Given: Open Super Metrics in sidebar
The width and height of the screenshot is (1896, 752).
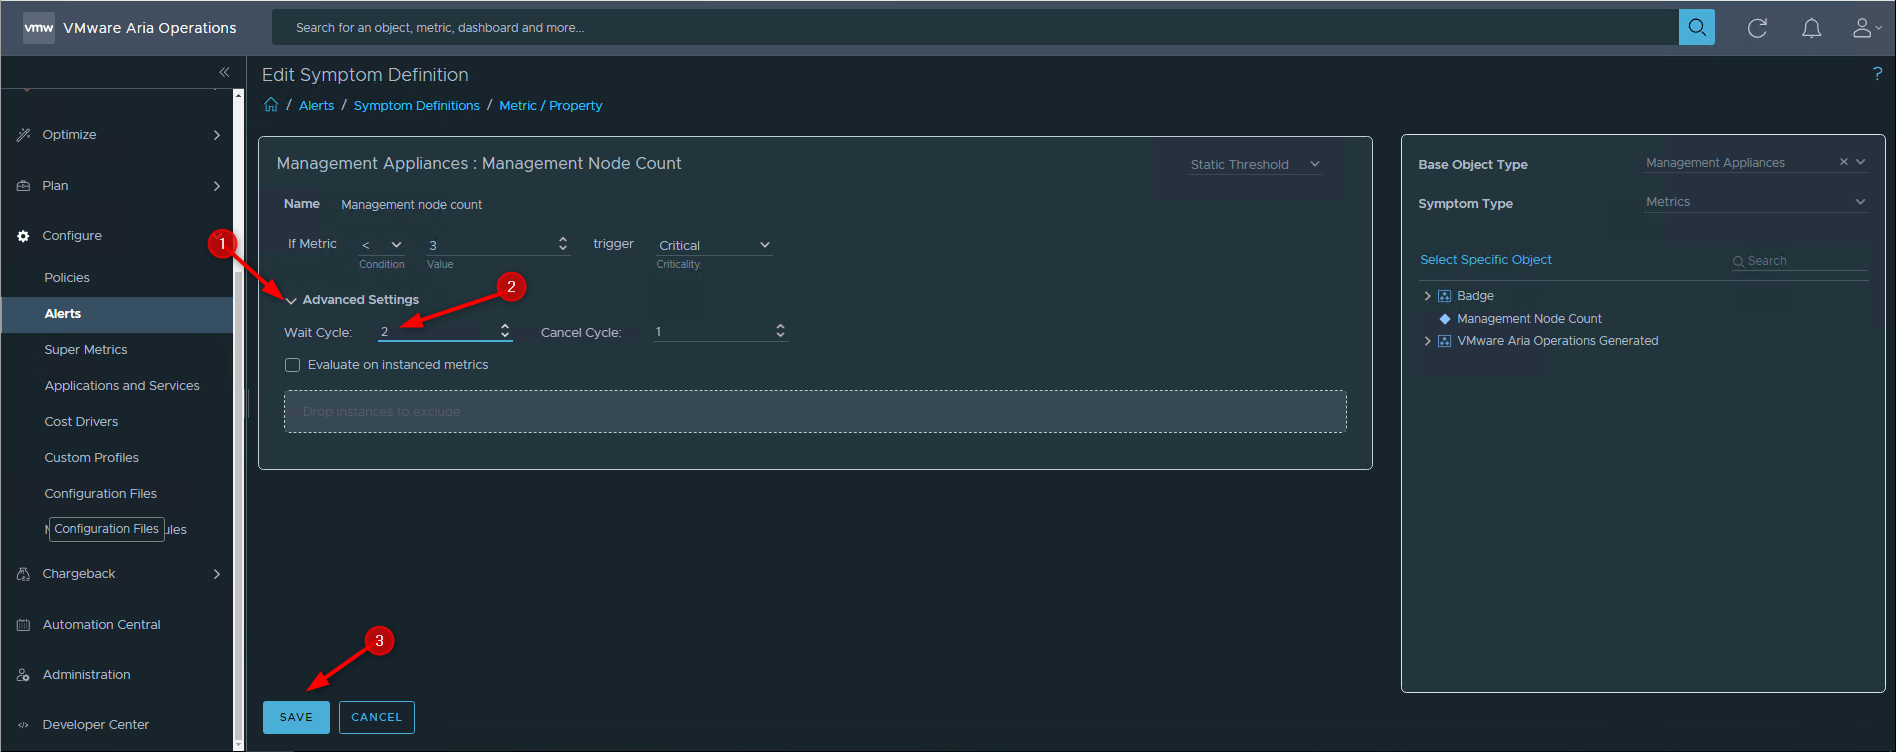Looking at the screenshot, I should (86, 350).
